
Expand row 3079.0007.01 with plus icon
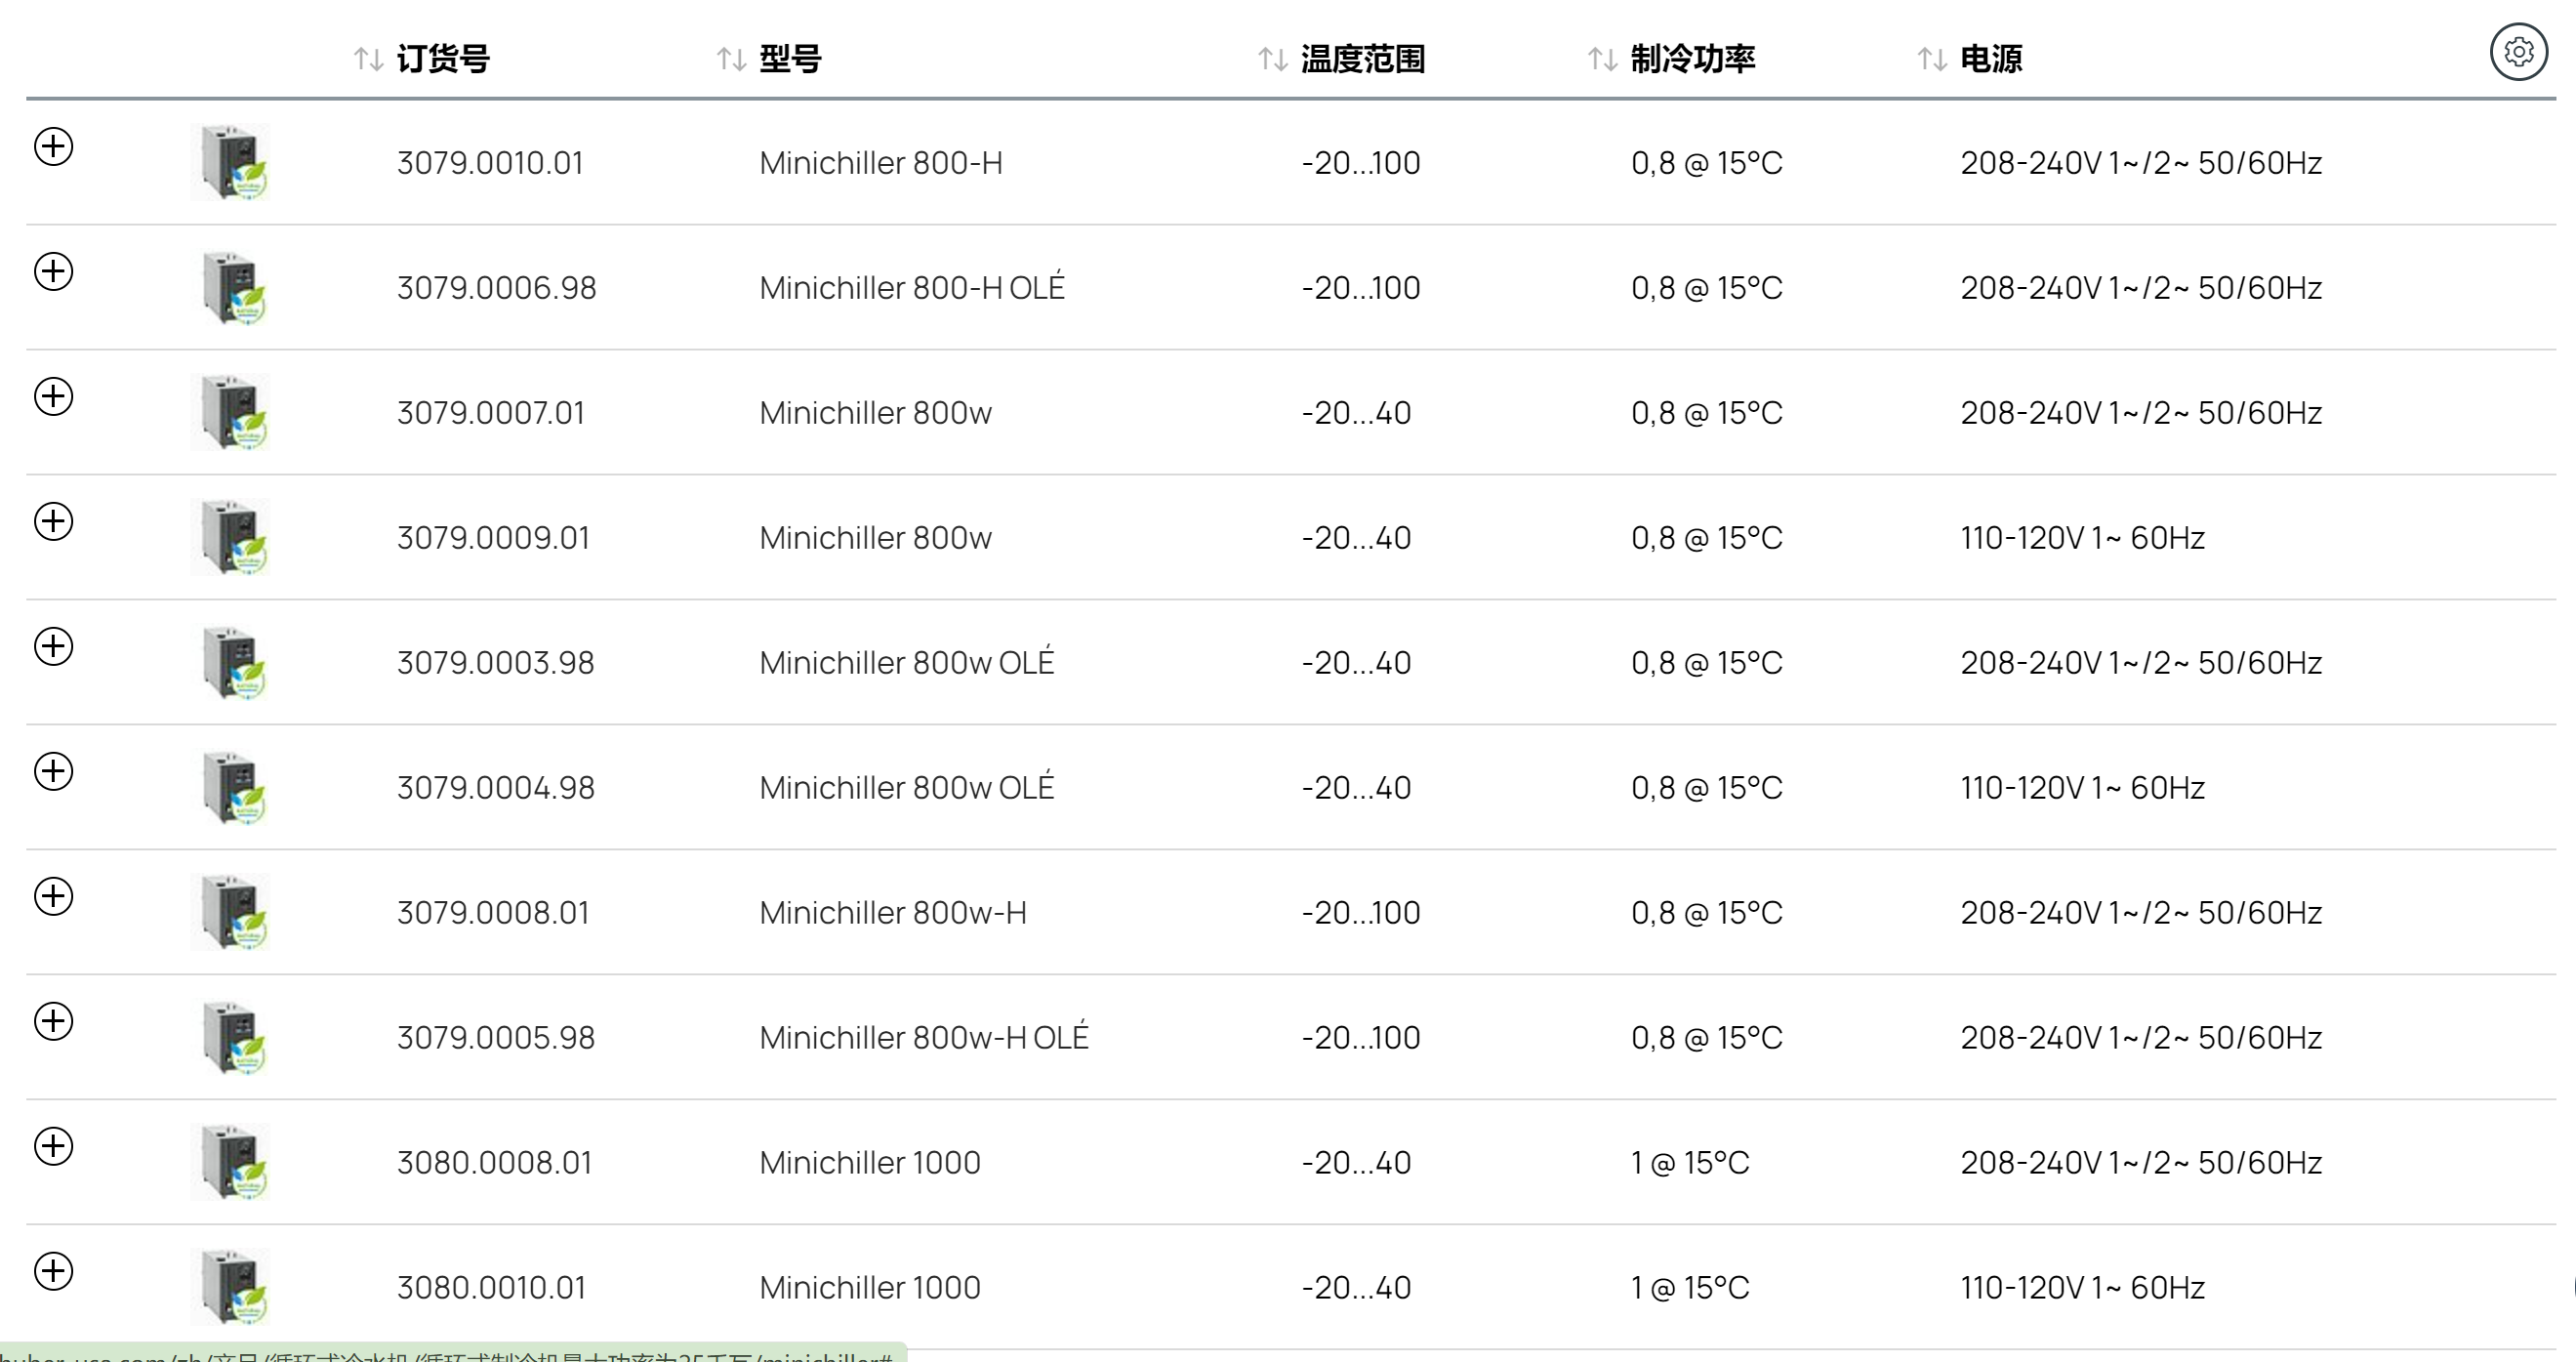coord(54,396)
